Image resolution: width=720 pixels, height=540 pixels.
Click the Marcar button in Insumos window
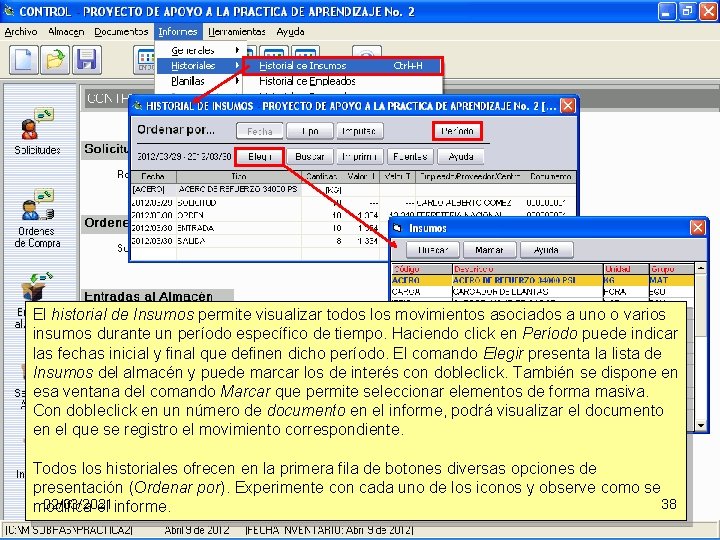pos(489,250)
